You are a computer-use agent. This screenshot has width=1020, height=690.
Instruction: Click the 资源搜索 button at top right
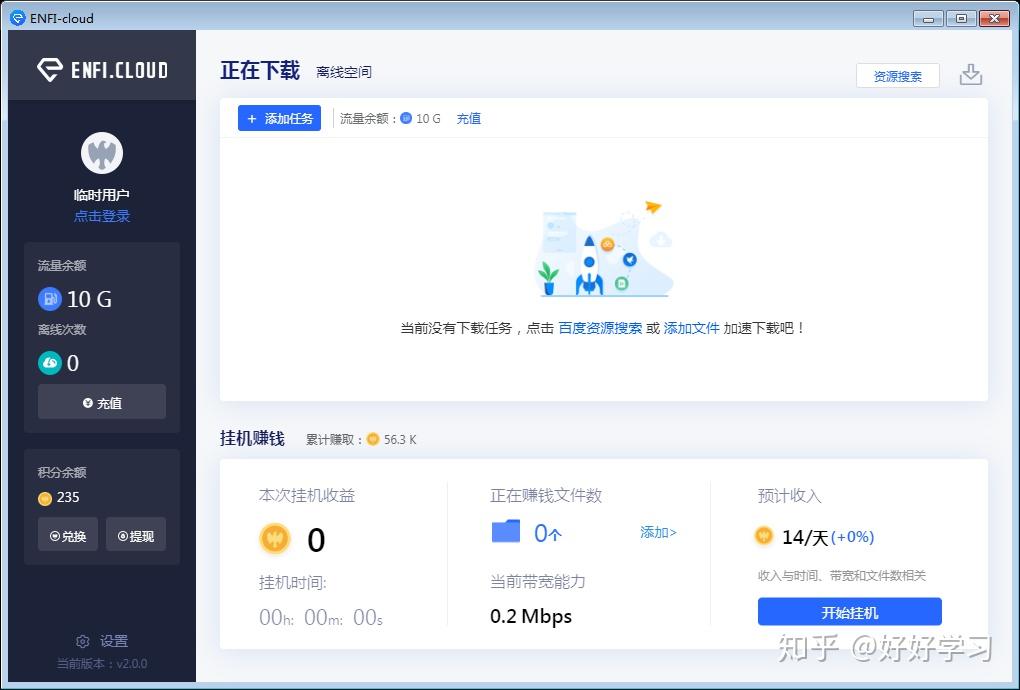pyautogui.click(x=897, y=75)
